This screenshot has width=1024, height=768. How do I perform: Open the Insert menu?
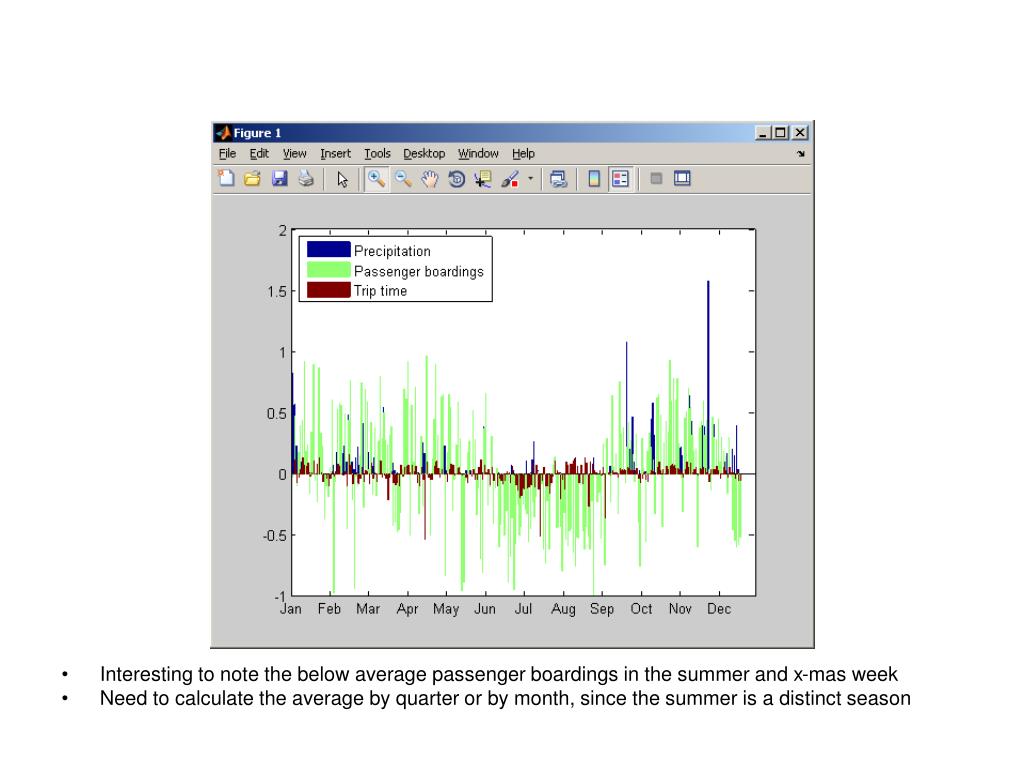335,153
